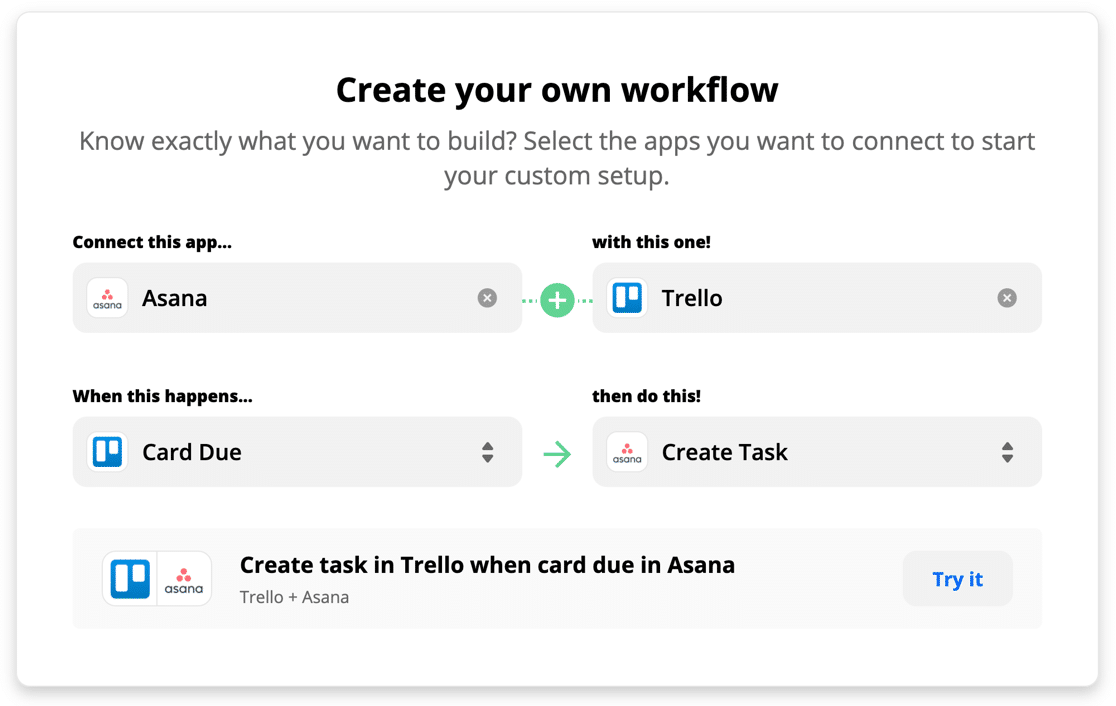1116x706 pixels.
Task: Click the Trello logo in workflow summary
Action: click(130, 579)
